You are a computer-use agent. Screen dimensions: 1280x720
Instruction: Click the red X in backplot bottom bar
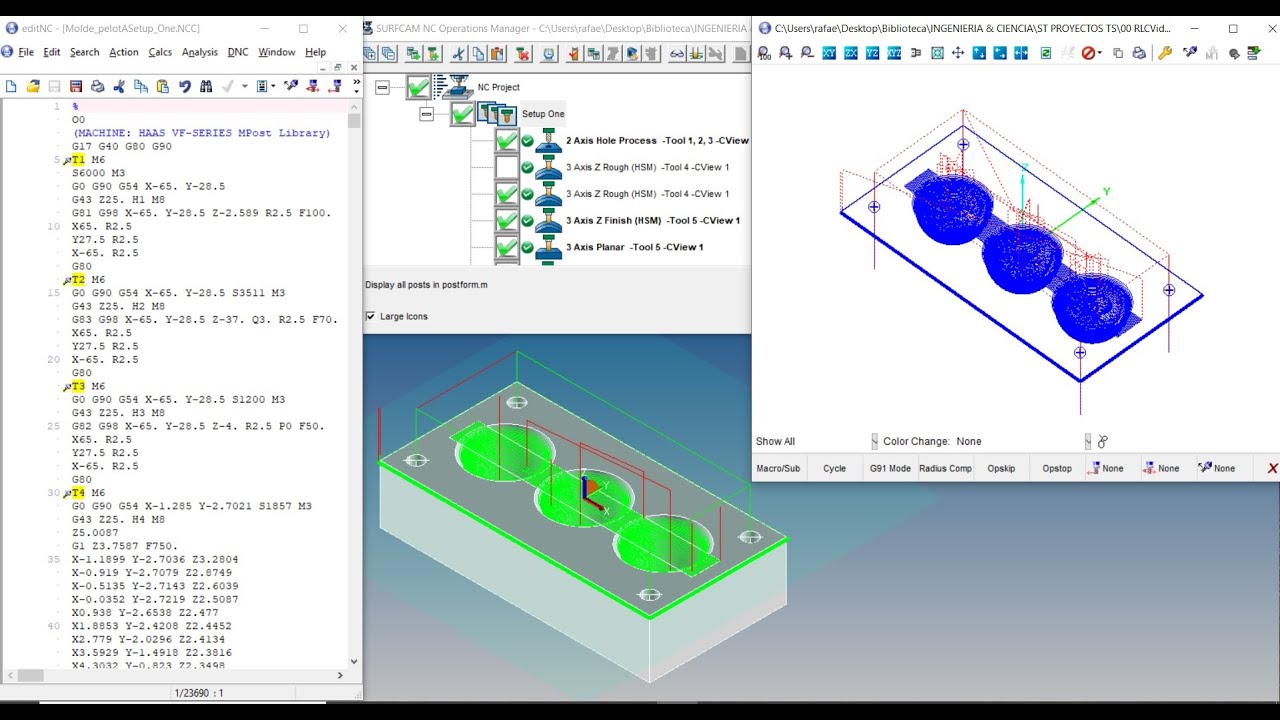(x=1272, y=468)
